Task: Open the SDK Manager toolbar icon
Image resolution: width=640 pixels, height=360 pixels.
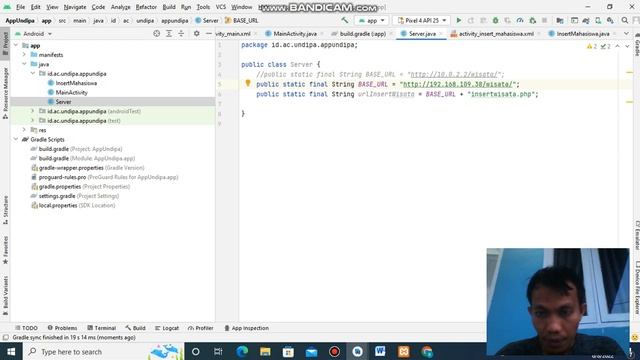Action: [x=610, y=20]
